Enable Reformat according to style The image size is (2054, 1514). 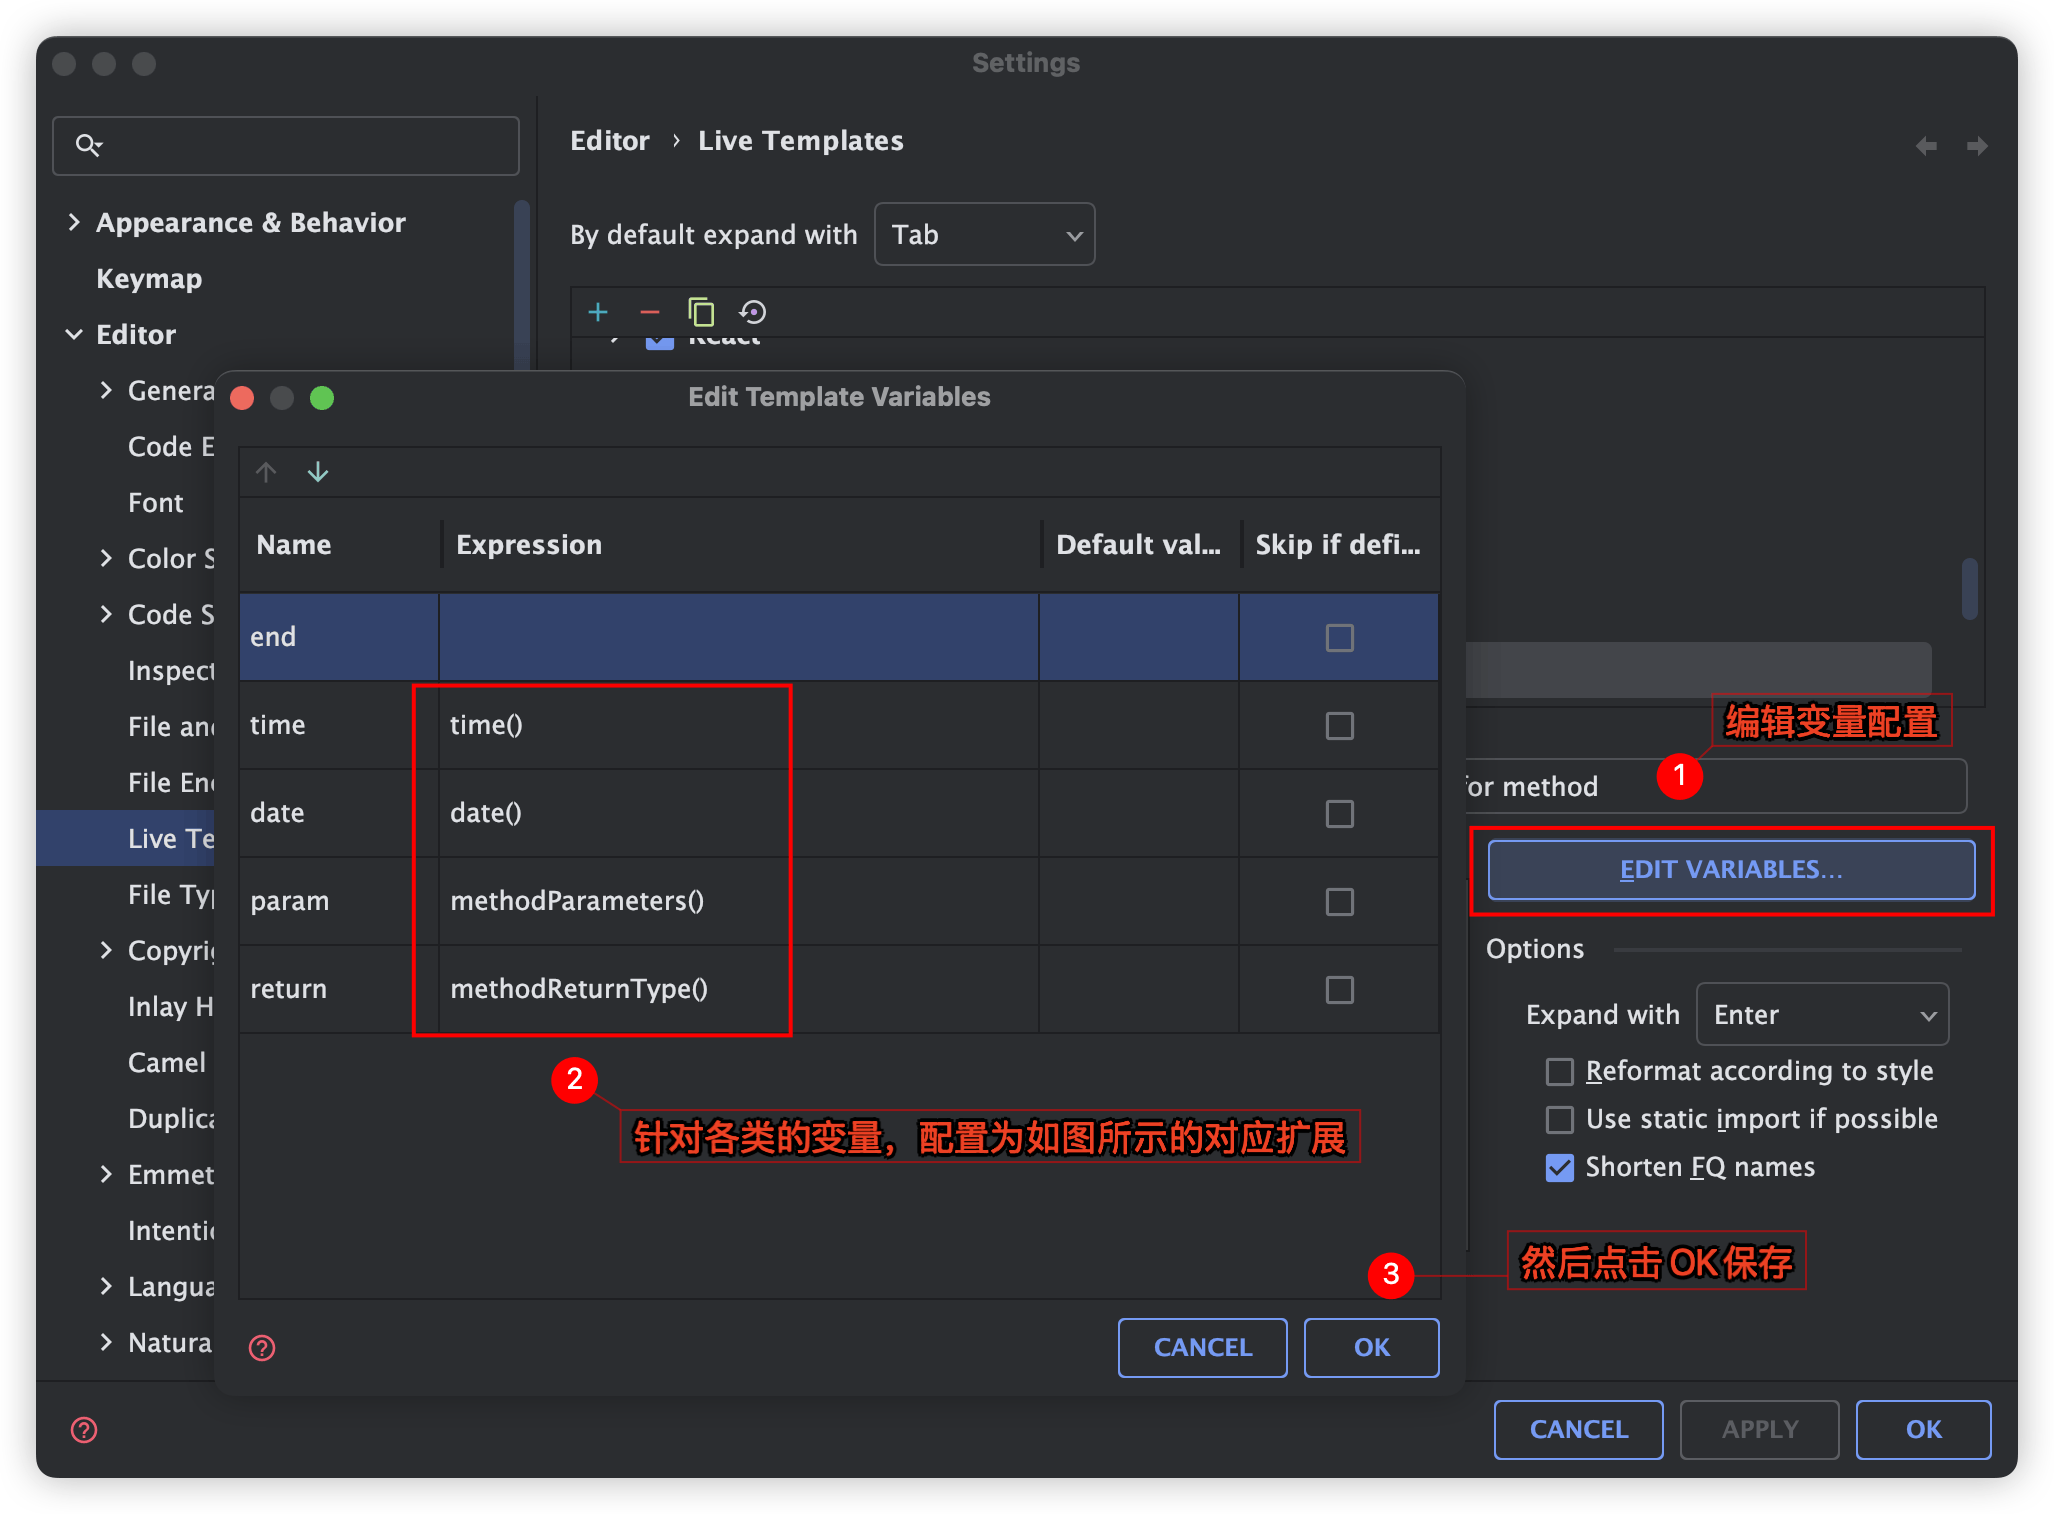(x=1560, y=1072)
